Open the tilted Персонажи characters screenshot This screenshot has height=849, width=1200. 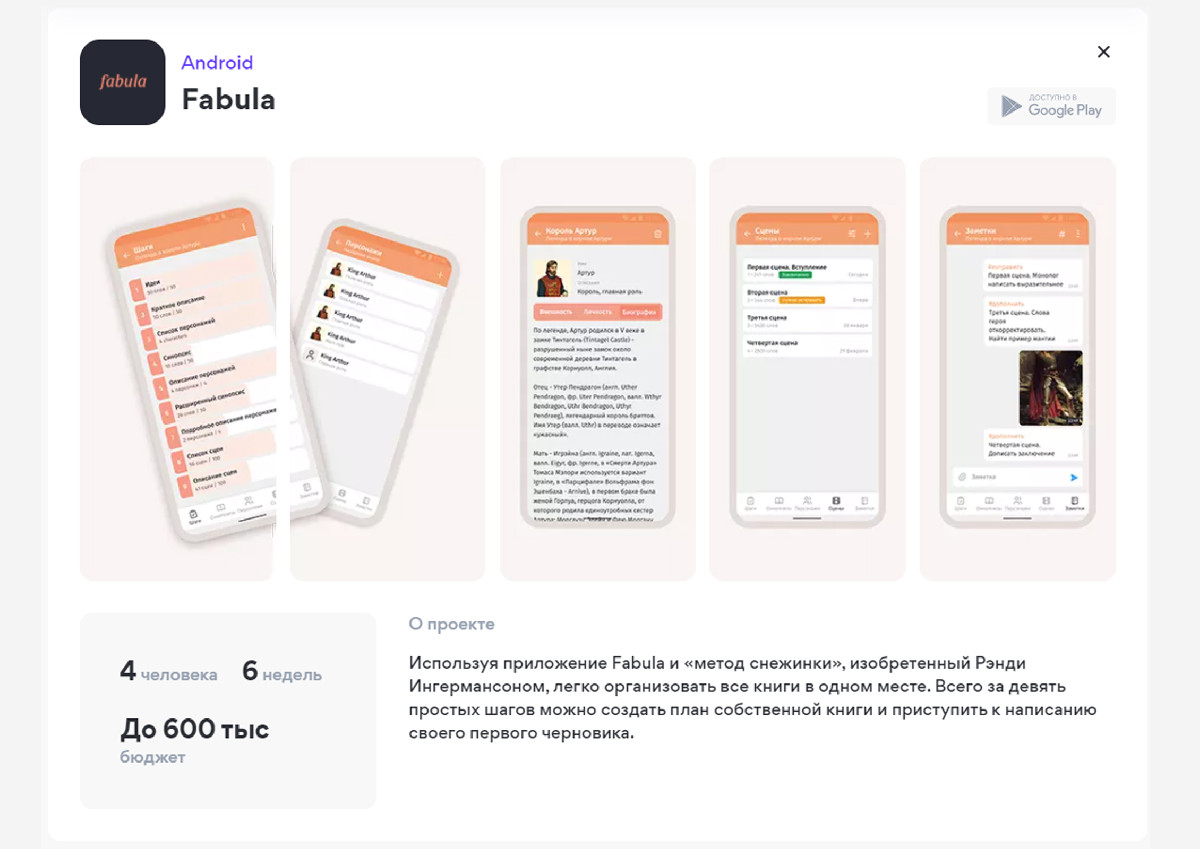388,369
